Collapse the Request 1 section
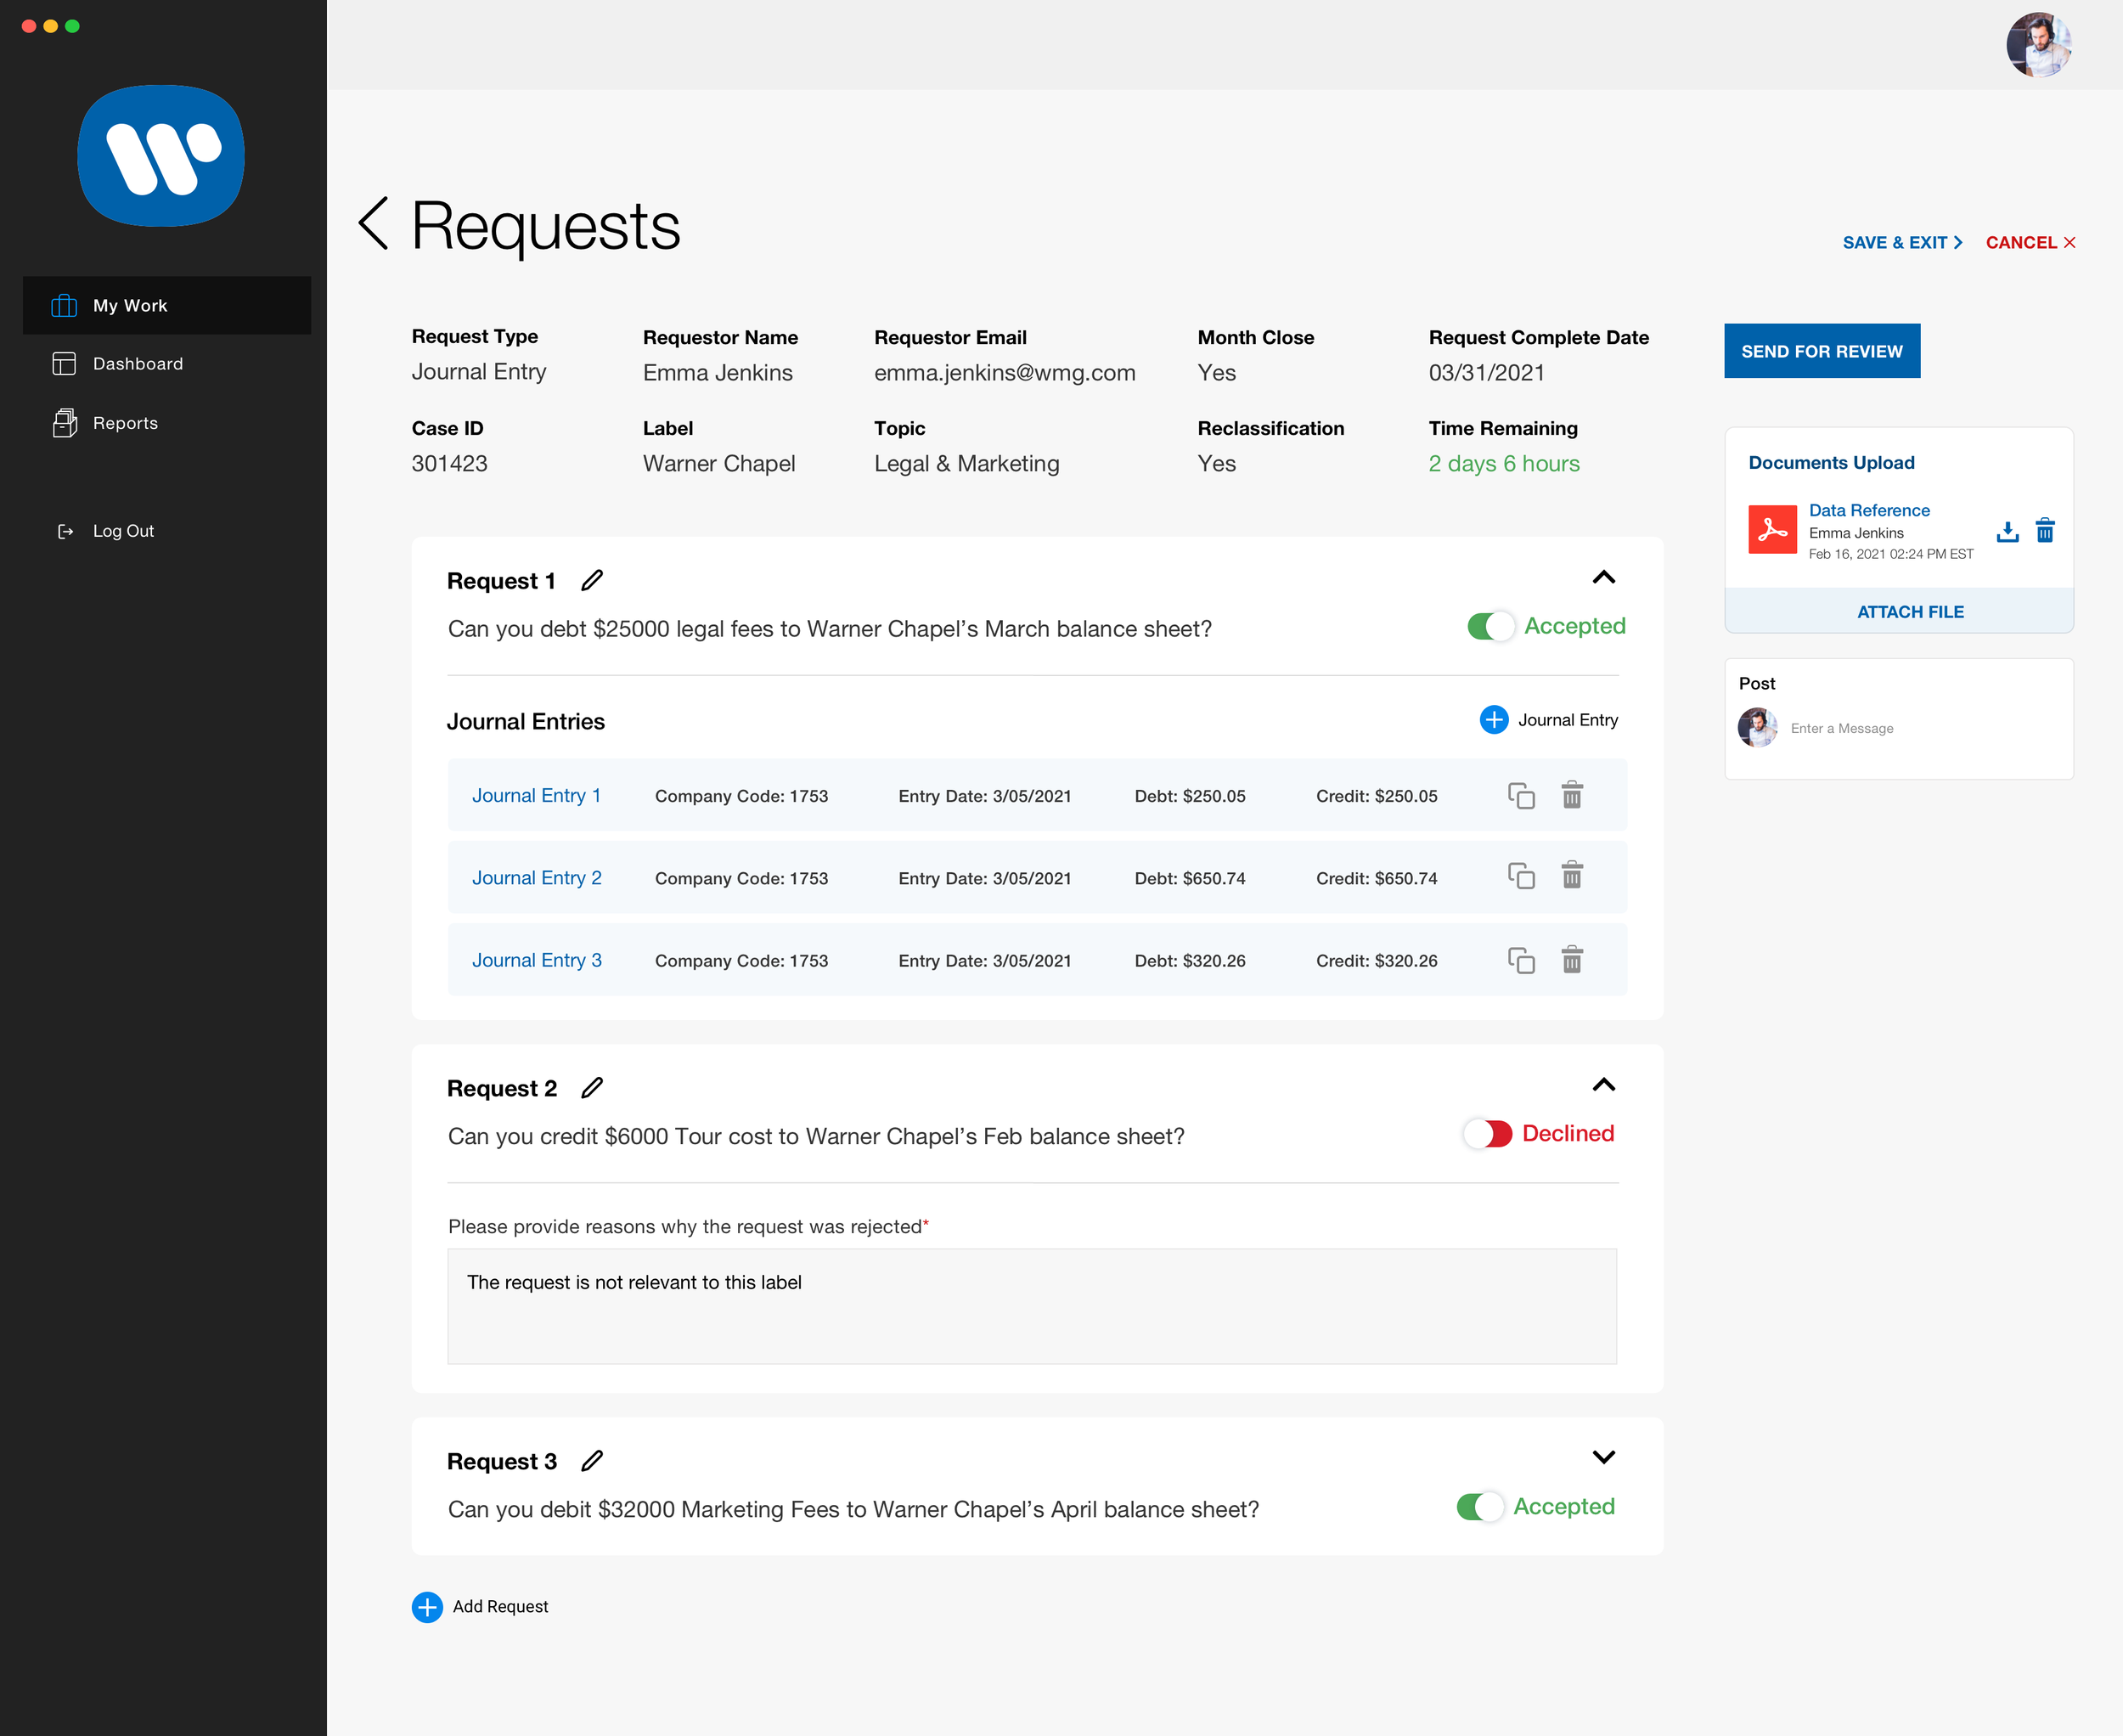This screenshot has height=1736, width=2123. (1603, 578)
